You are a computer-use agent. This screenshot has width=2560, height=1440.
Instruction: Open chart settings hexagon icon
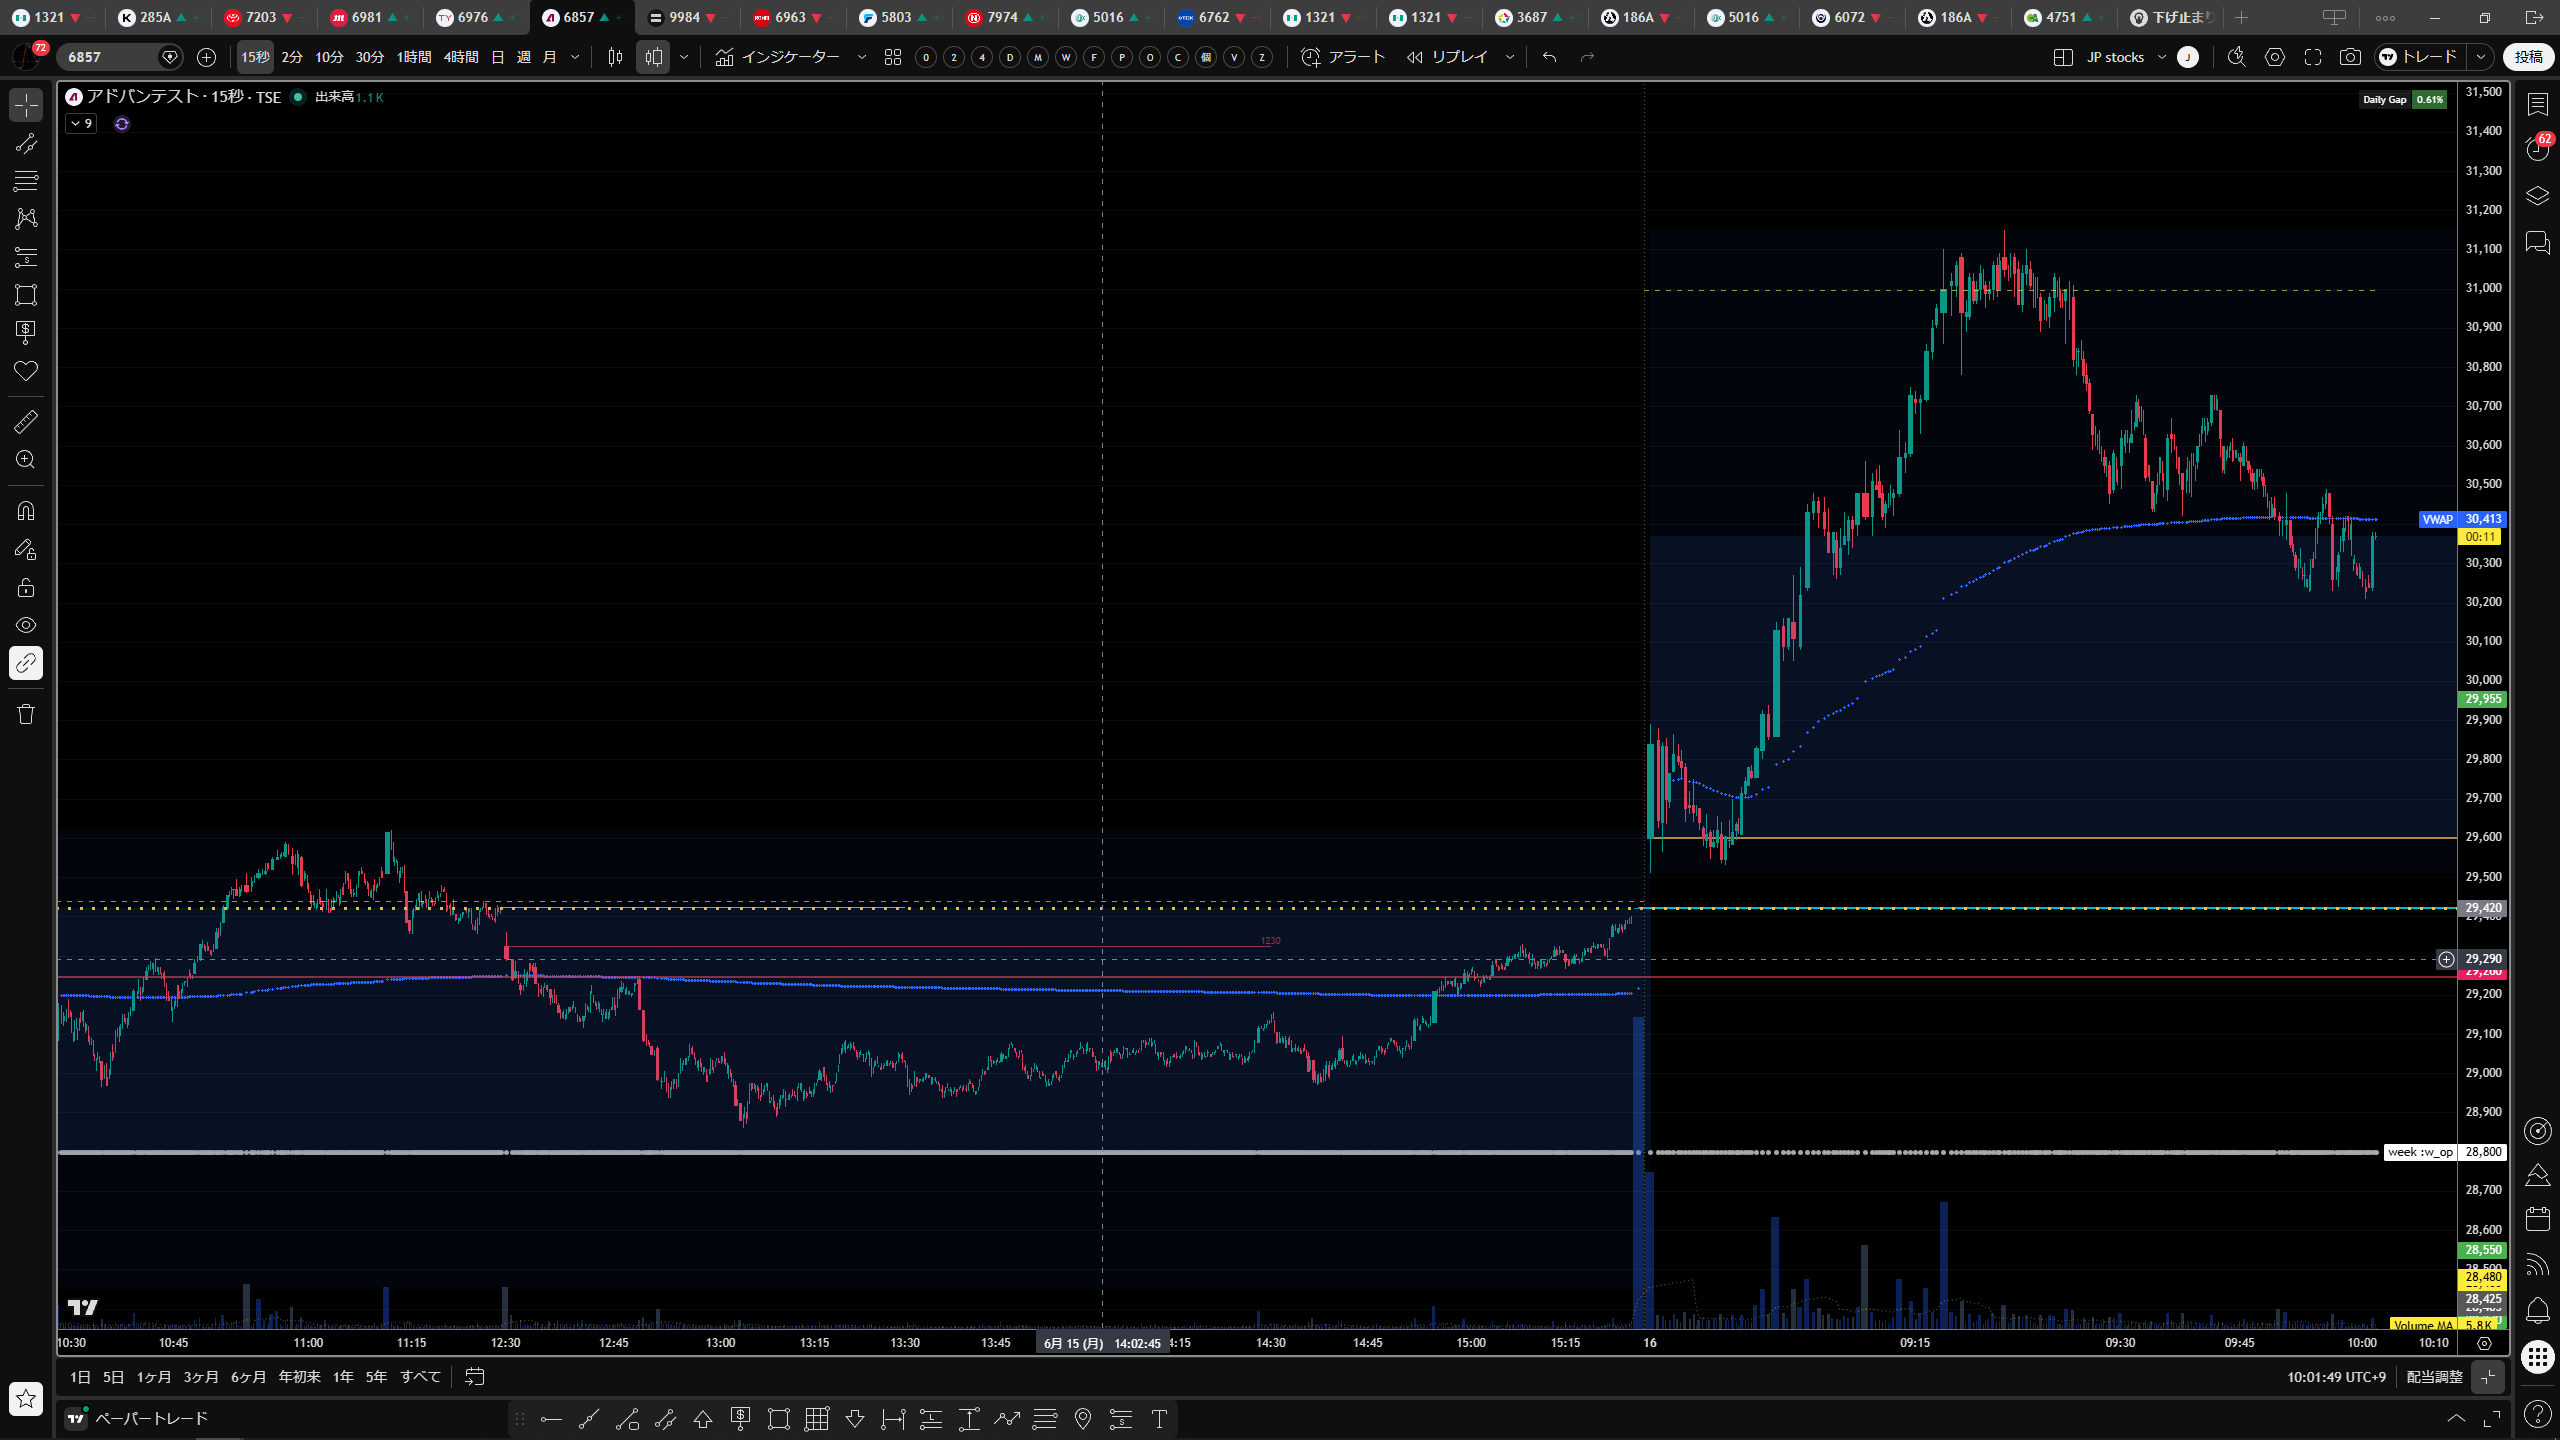[x=2275, y=57]
